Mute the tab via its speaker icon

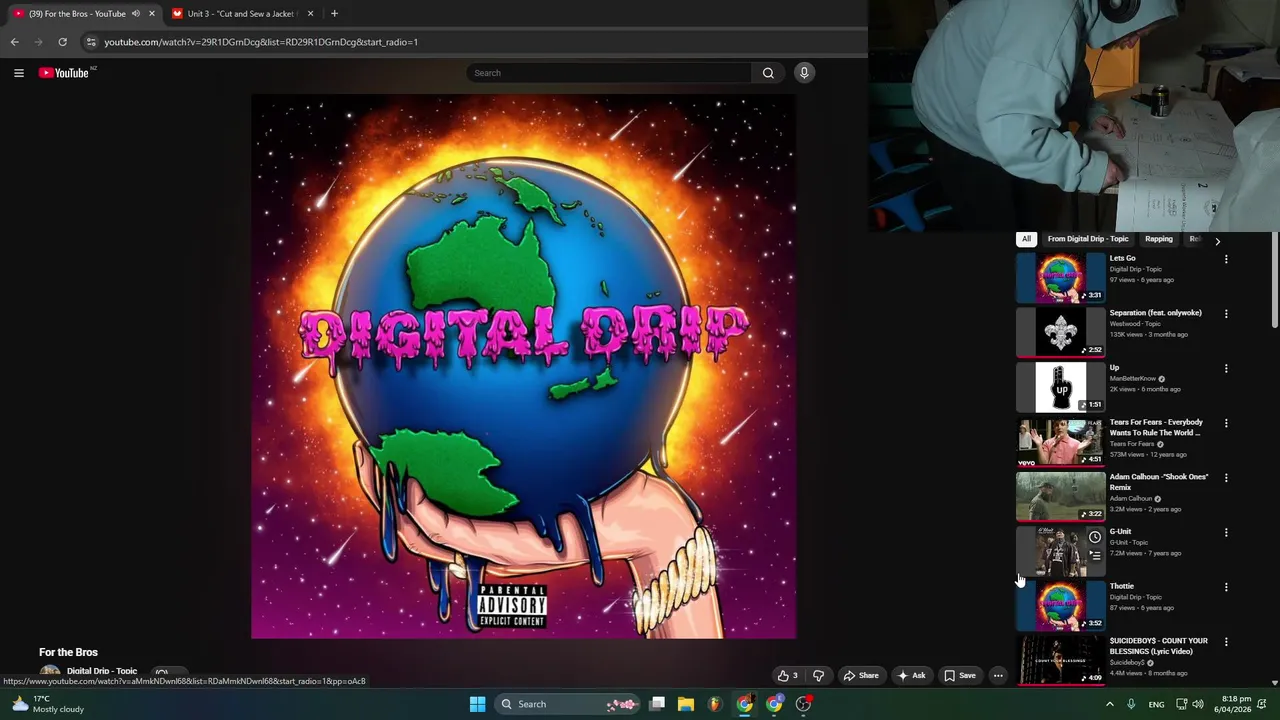point(135,14)
